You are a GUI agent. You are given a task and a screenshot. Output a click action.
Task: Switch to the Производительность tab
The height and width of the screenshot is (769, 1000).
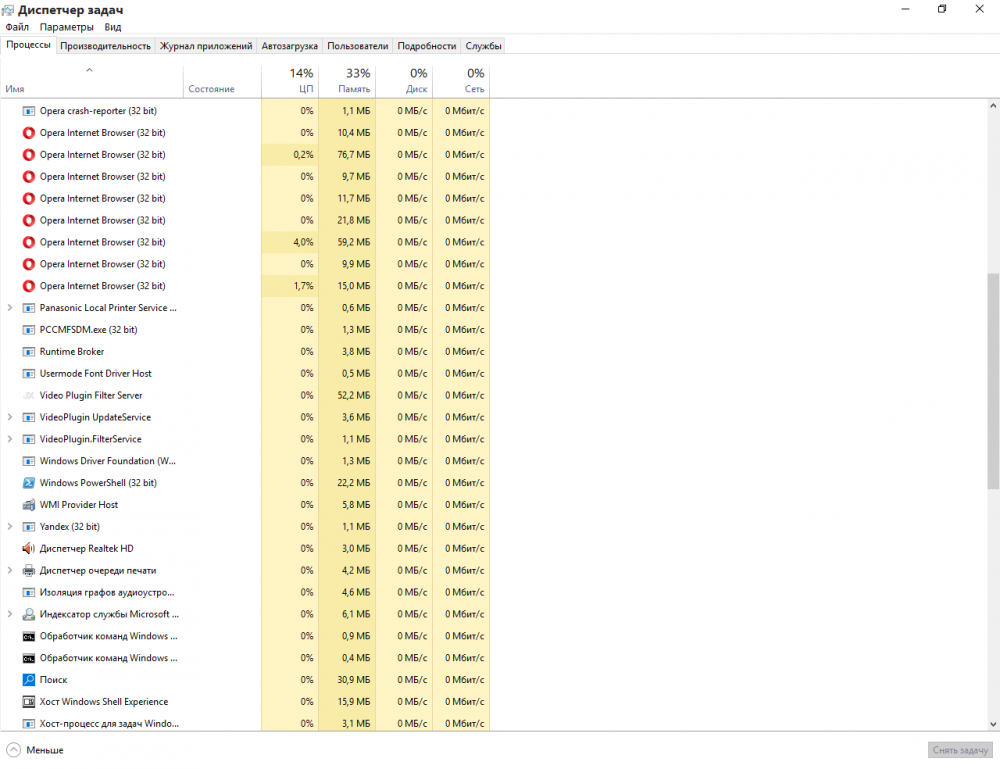pyautogui.click(x=105, y=46)
